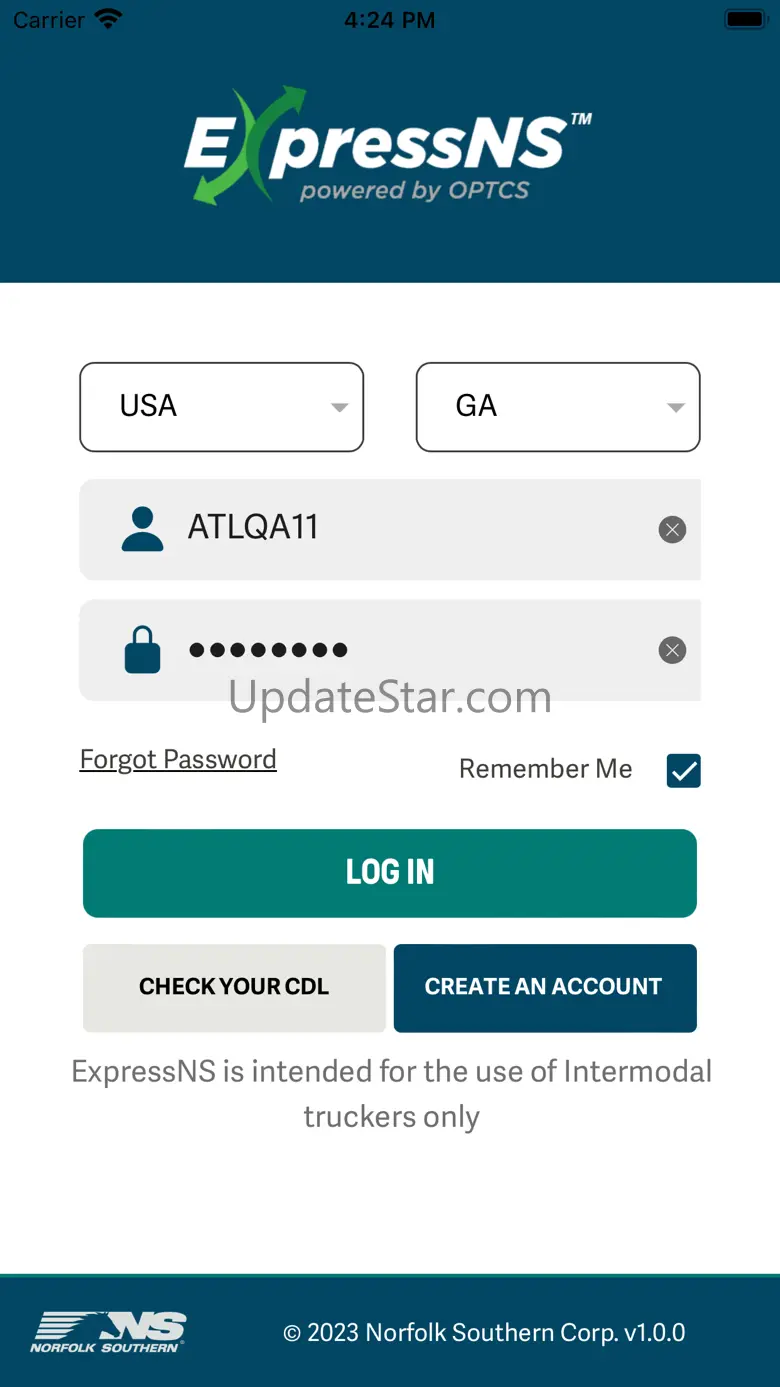The image size is (780, 1387).
Task: Click the Norfolk Southern logo
Action: pyautogui.click(x=108, y=1332)
